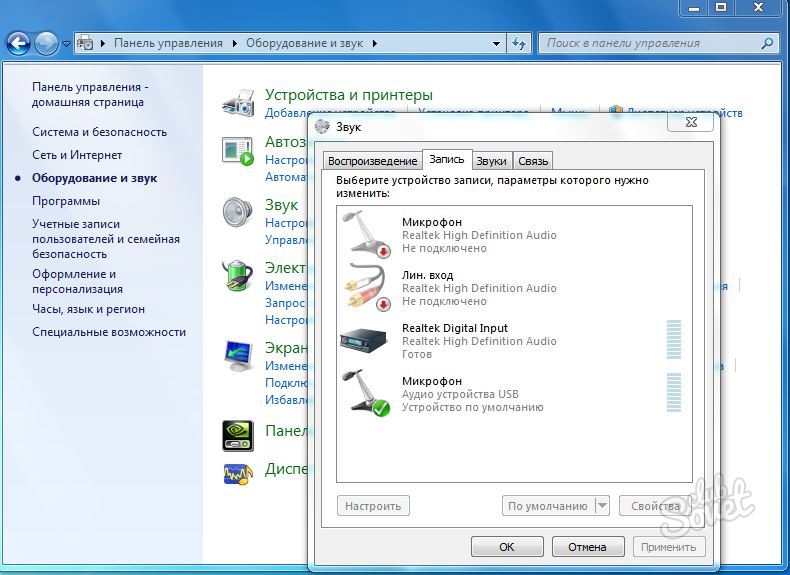Click Не подключено status under Лин. вход
Viewport: 790px width, 575px height.
pyautogui.click(x=444, y=301)
